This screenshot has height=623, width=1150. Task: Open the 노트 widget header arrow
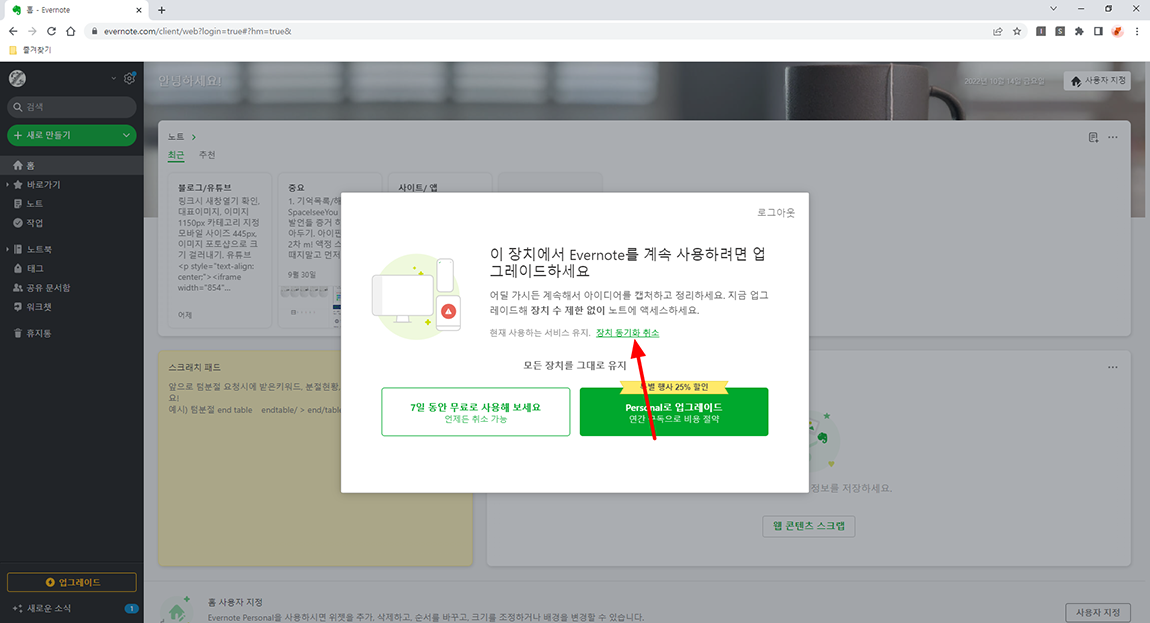[194, 137]
